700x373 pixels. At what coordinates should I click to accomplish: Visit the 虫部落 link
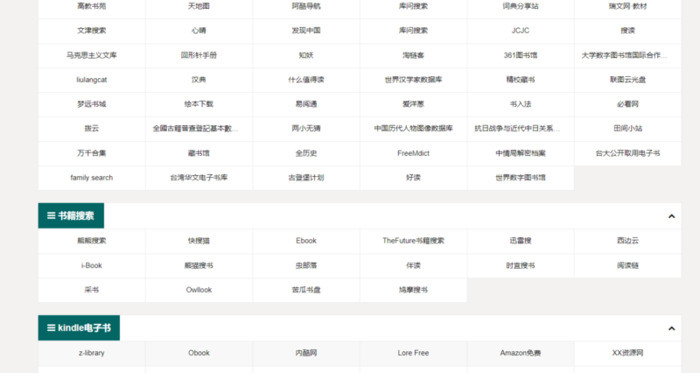306,265
